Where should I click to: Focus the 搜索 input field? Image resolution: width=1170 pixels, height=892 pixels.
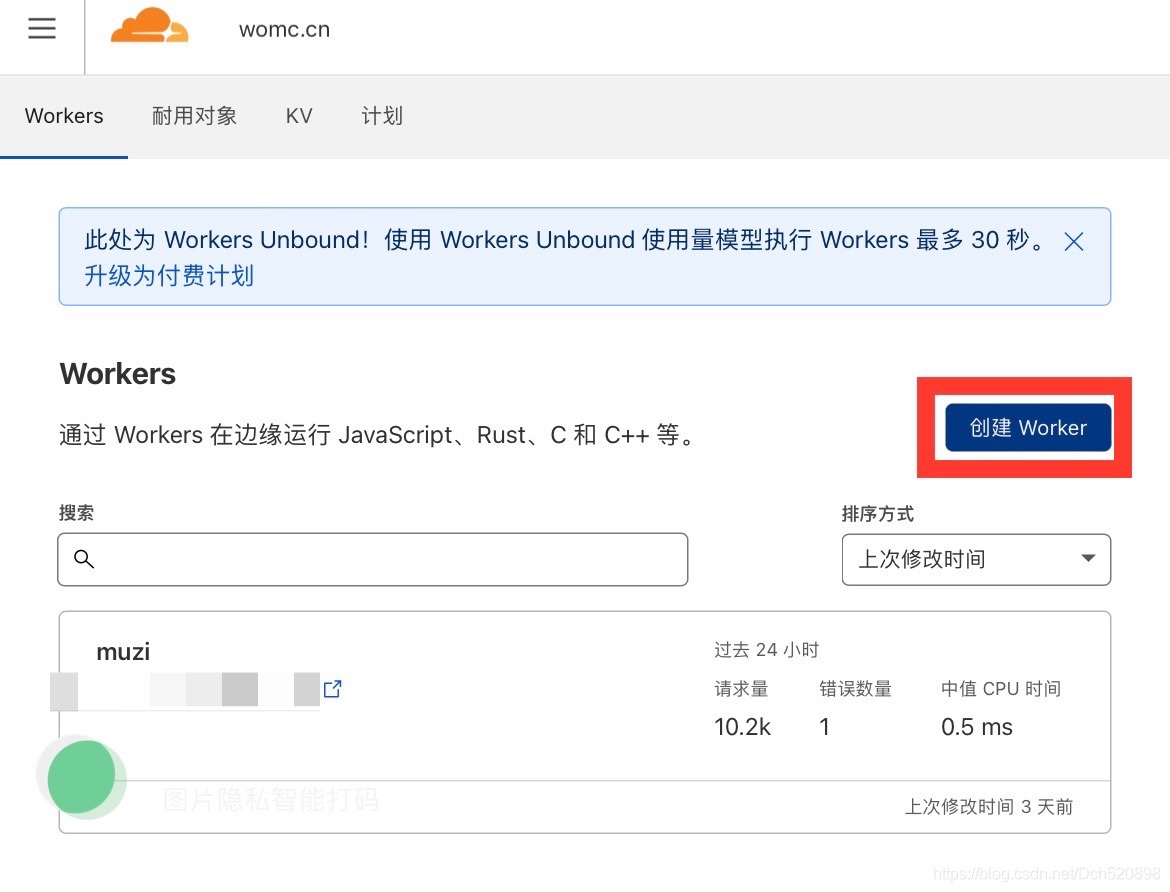pyautogui.click(x=372, y=559)
